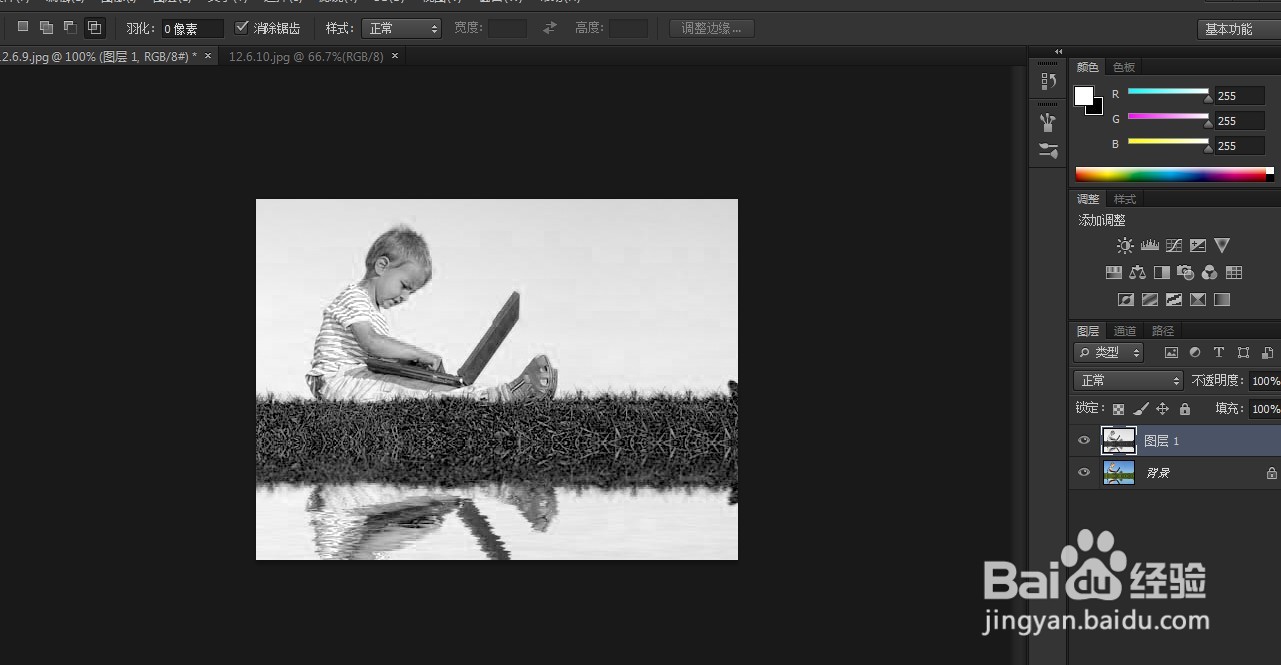The height and width of the screenshot is (665, 1281).
Task: Click the R red channel slider
Action: 1169,92
